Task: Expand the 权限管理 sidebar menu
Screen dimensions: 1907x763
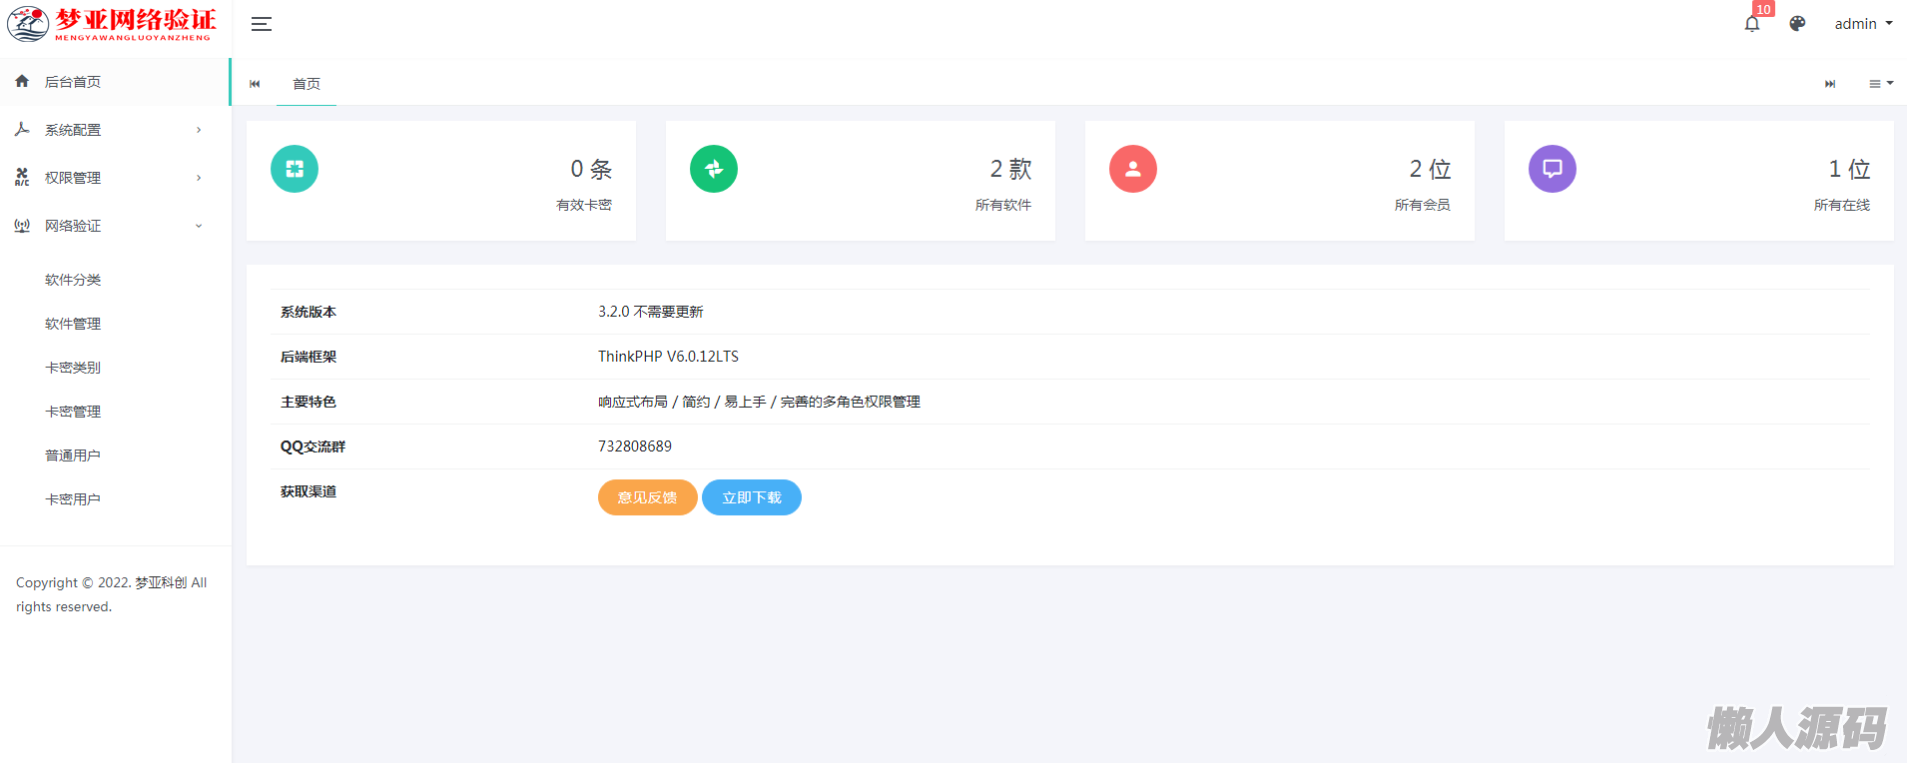Action: [x=108, y=178]
